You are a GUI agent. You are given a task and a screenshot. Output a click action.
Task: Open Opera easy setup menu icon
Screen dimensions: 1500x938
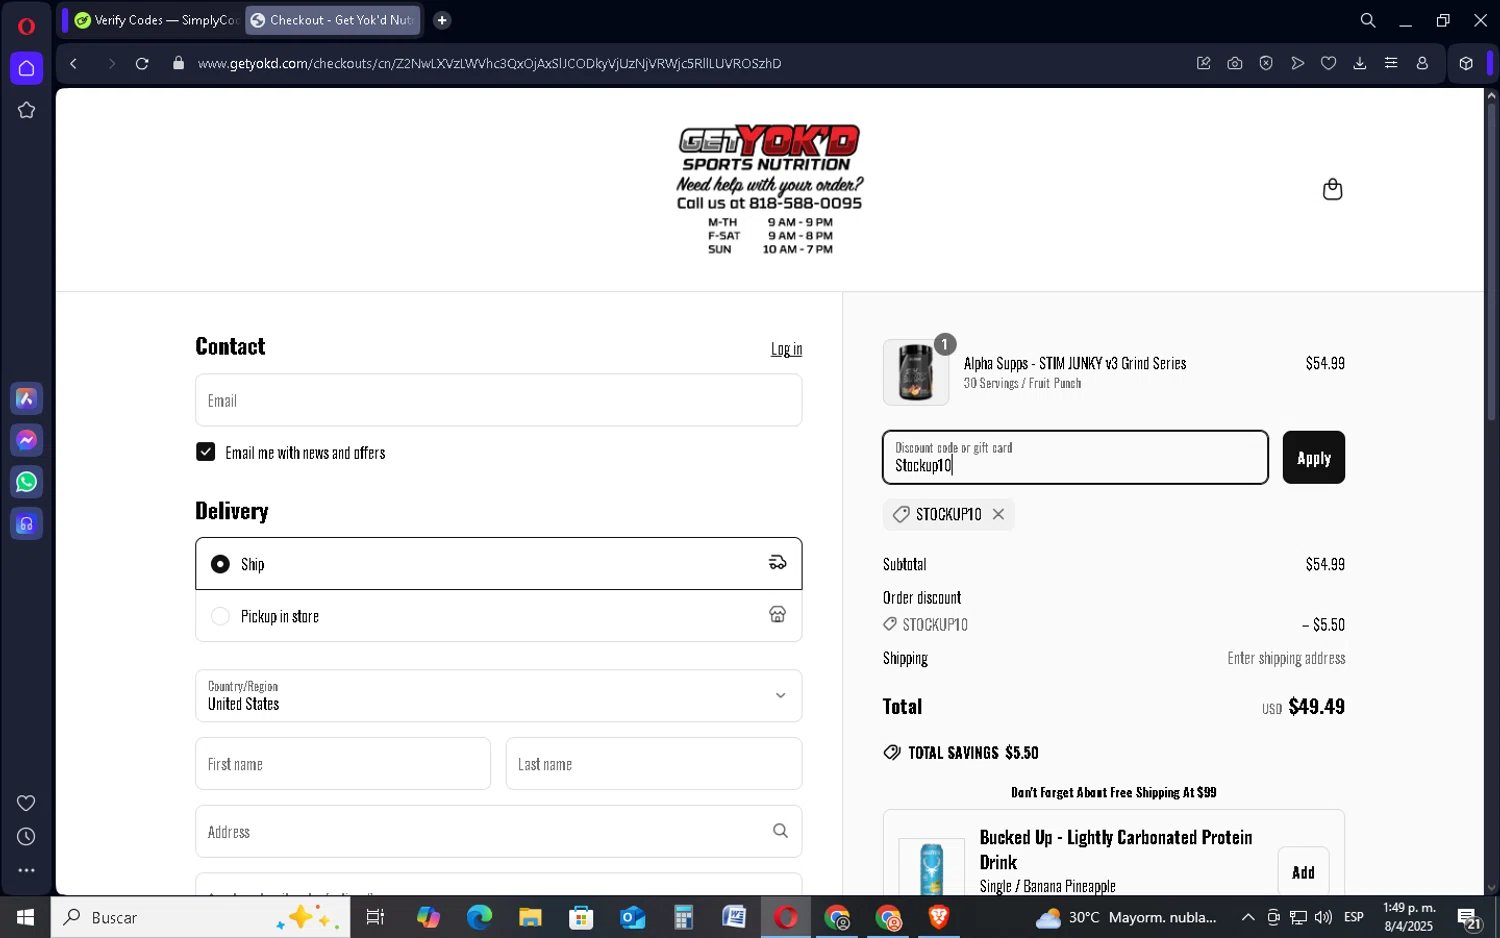click(x=1390, y=63)
